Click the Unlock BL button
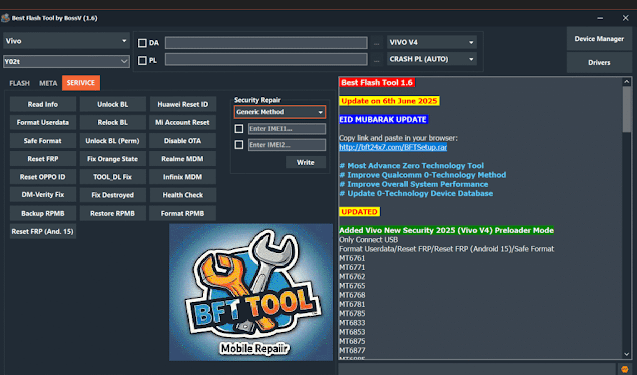This screenshot has height=375, width=637. click(x=113, y=104)
